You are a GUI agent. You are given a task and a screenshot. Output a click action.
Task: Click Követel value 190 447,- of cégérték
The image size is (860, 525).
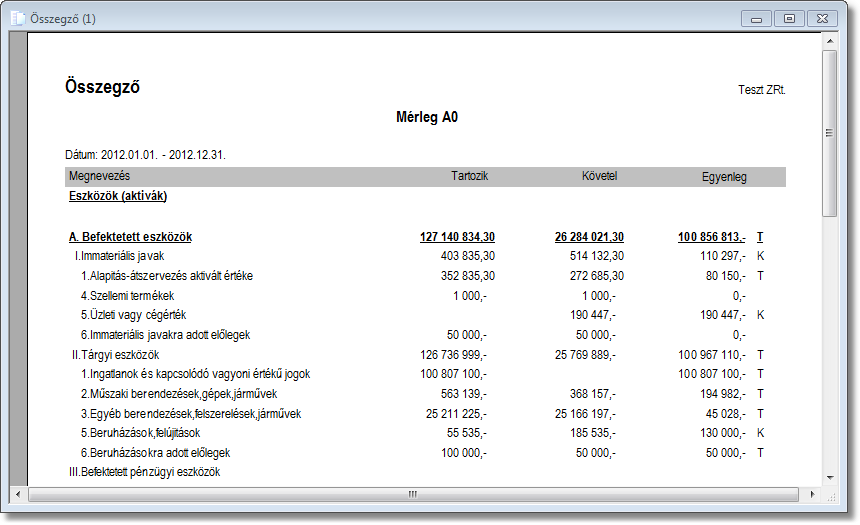pyautogui.click(x=592, y=315)
